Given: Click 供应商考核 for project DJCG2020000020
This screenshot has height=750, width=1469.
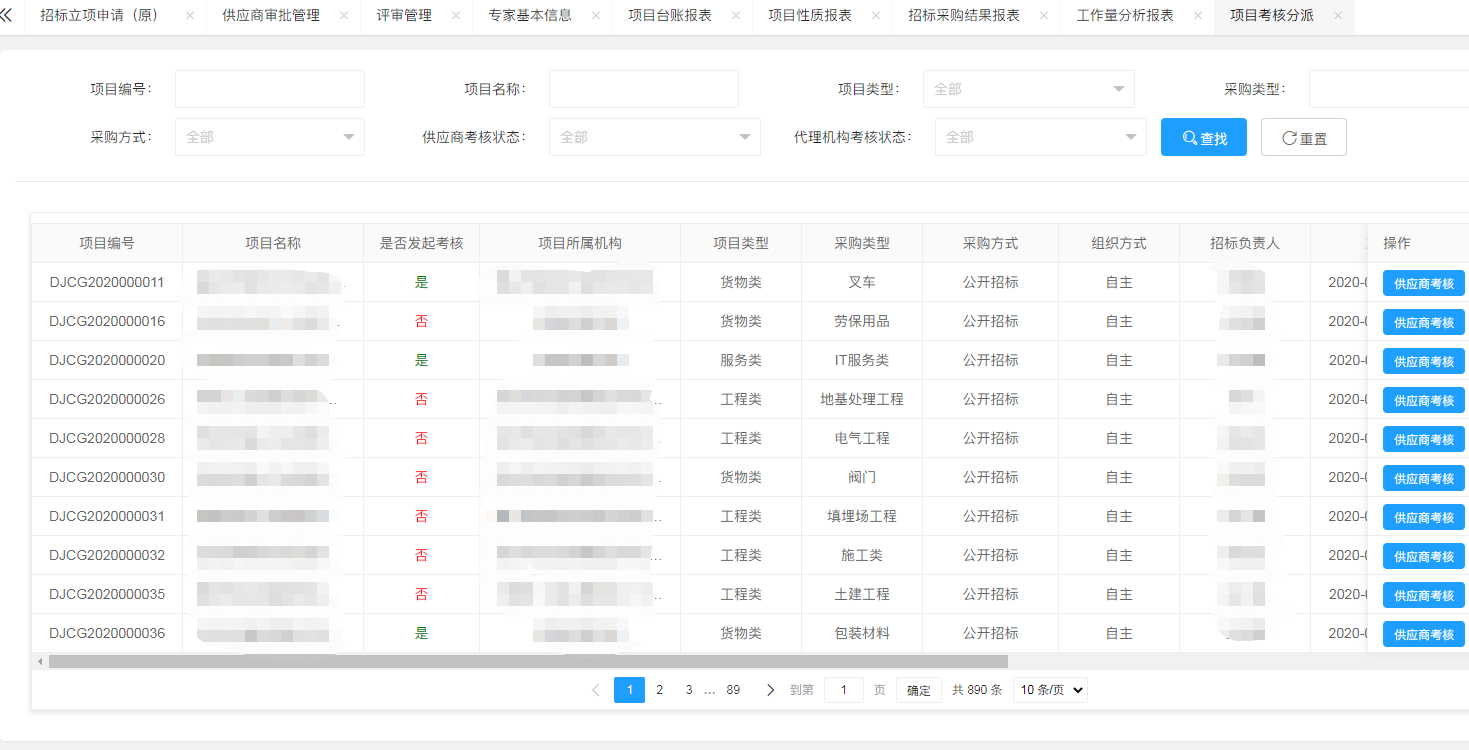Looking at the screenshot, I should 1423,360.
